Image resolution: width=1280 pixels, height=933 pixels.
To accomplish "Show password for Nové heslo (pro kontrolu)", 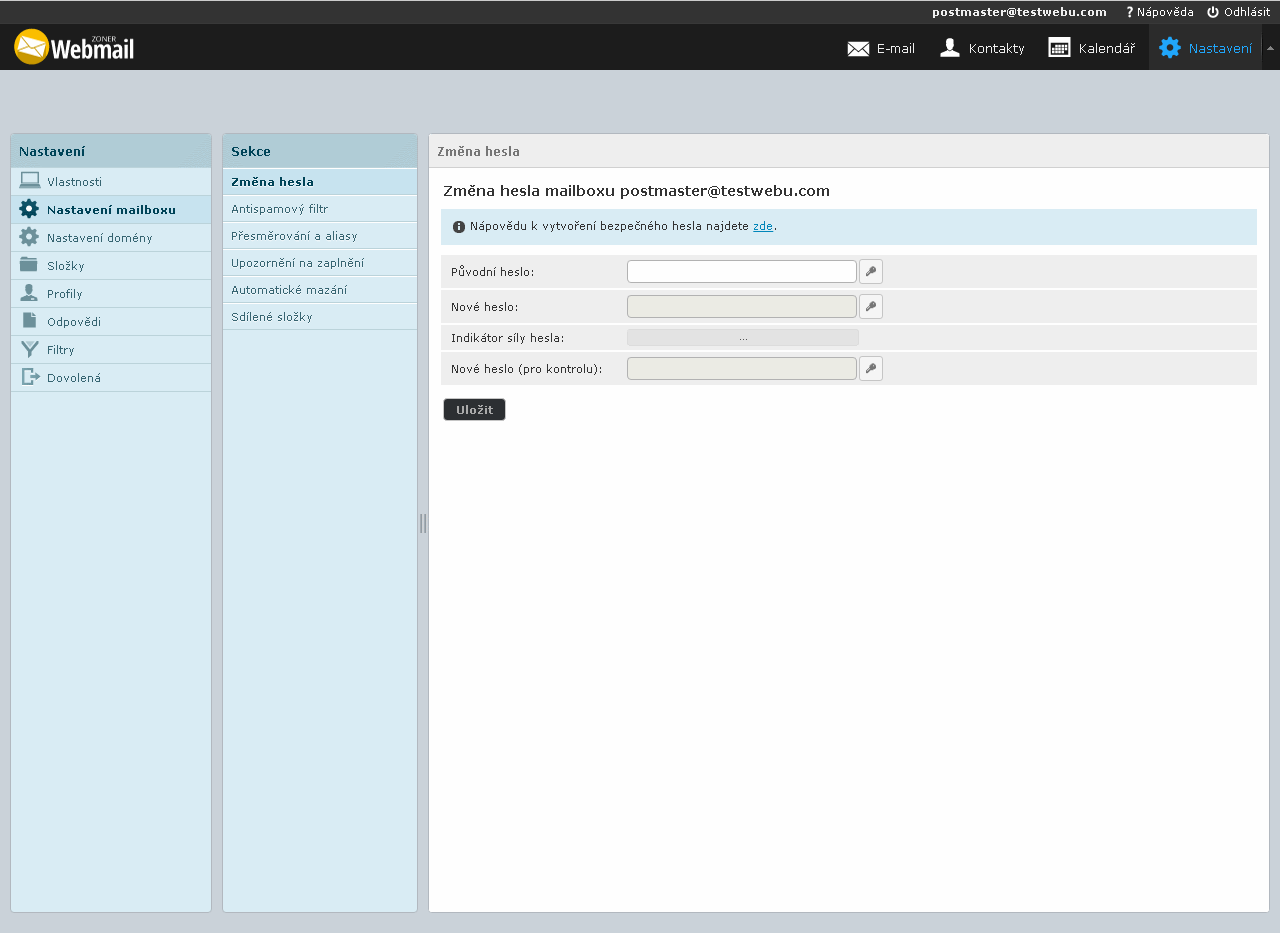I will [871, 369].
